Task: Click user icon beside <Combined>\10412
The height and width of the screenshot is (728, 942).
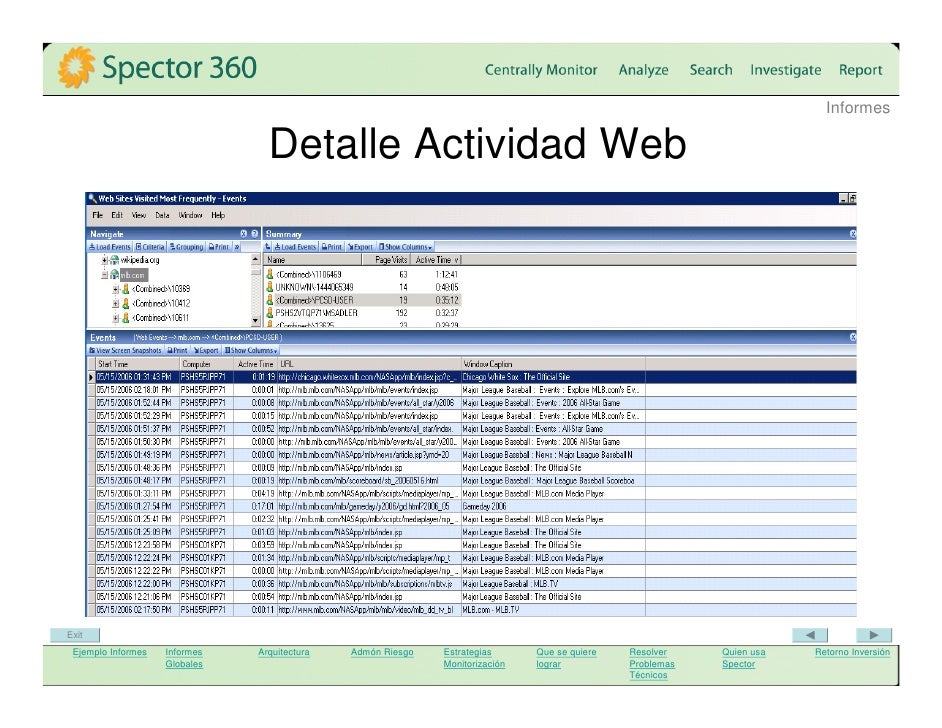Action: click(126, 303)
